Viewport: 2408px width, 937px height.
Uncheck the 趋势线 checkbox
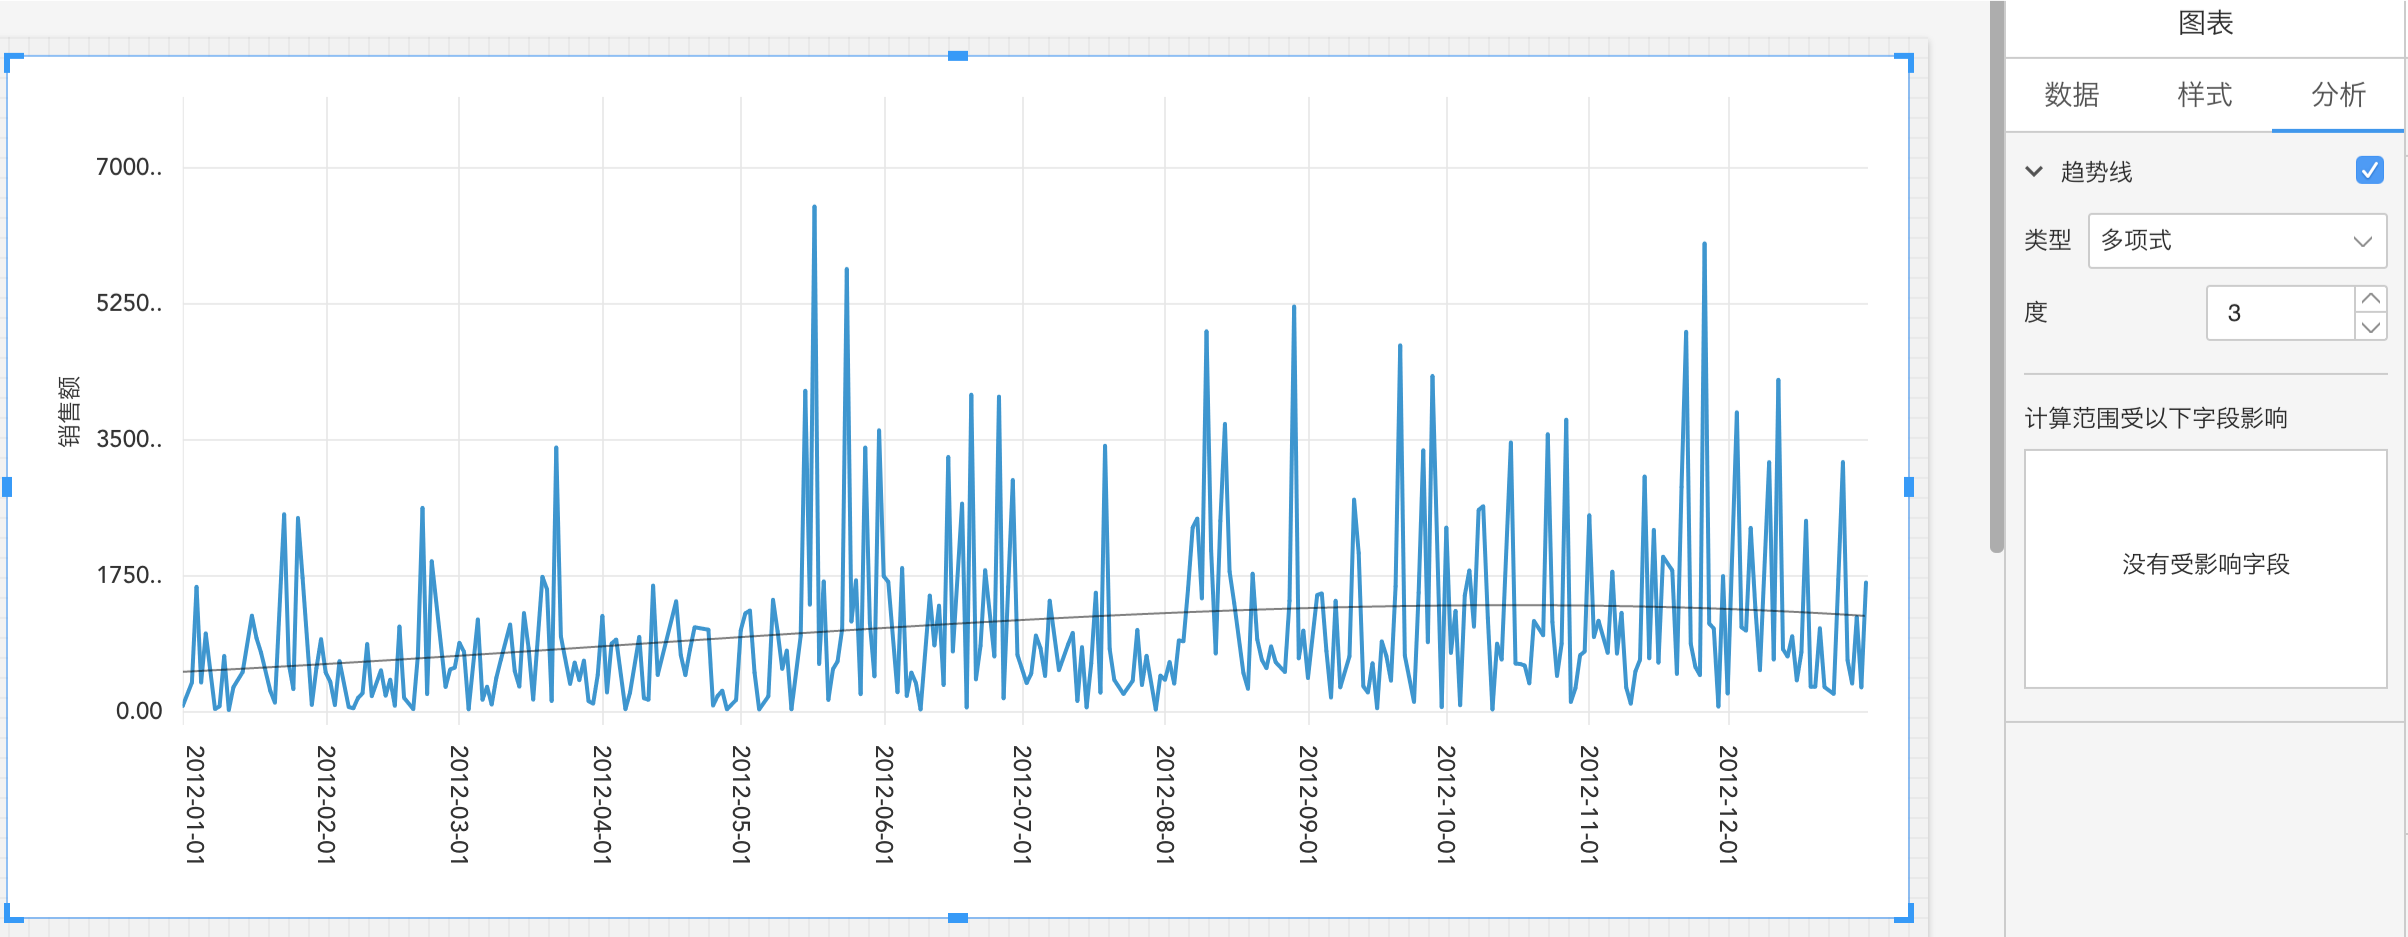2369,170
